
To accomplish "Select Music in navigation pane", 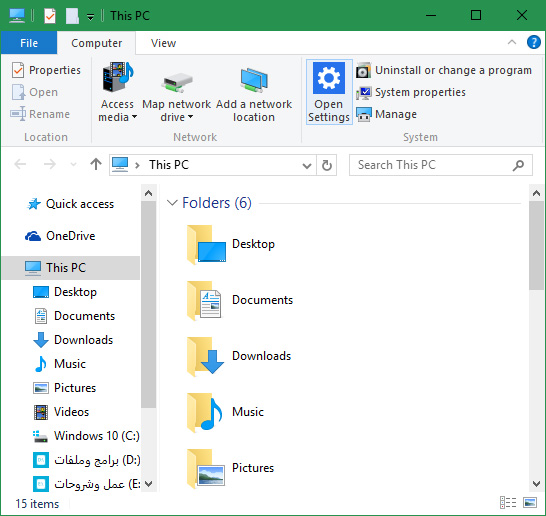I will tap(60, 364).
